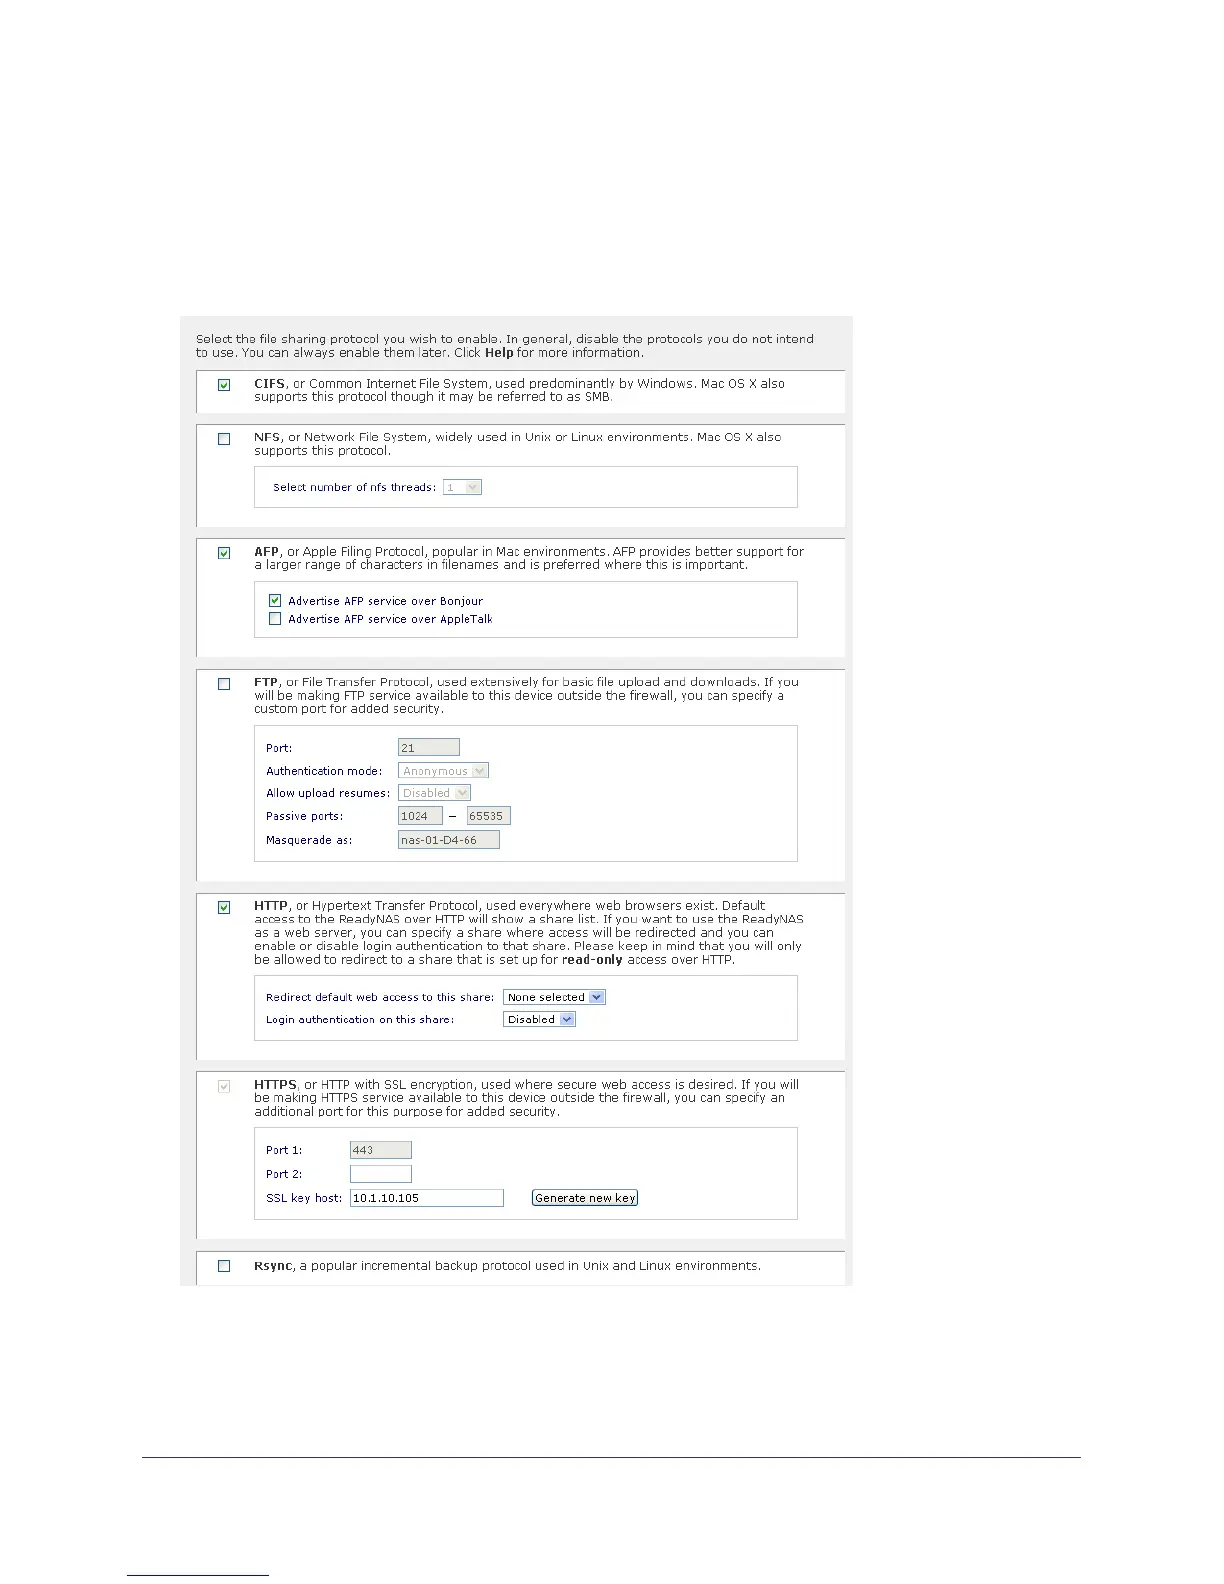
Task: Open the Allow upload resumes dropdown
Action: coord(434,793)
